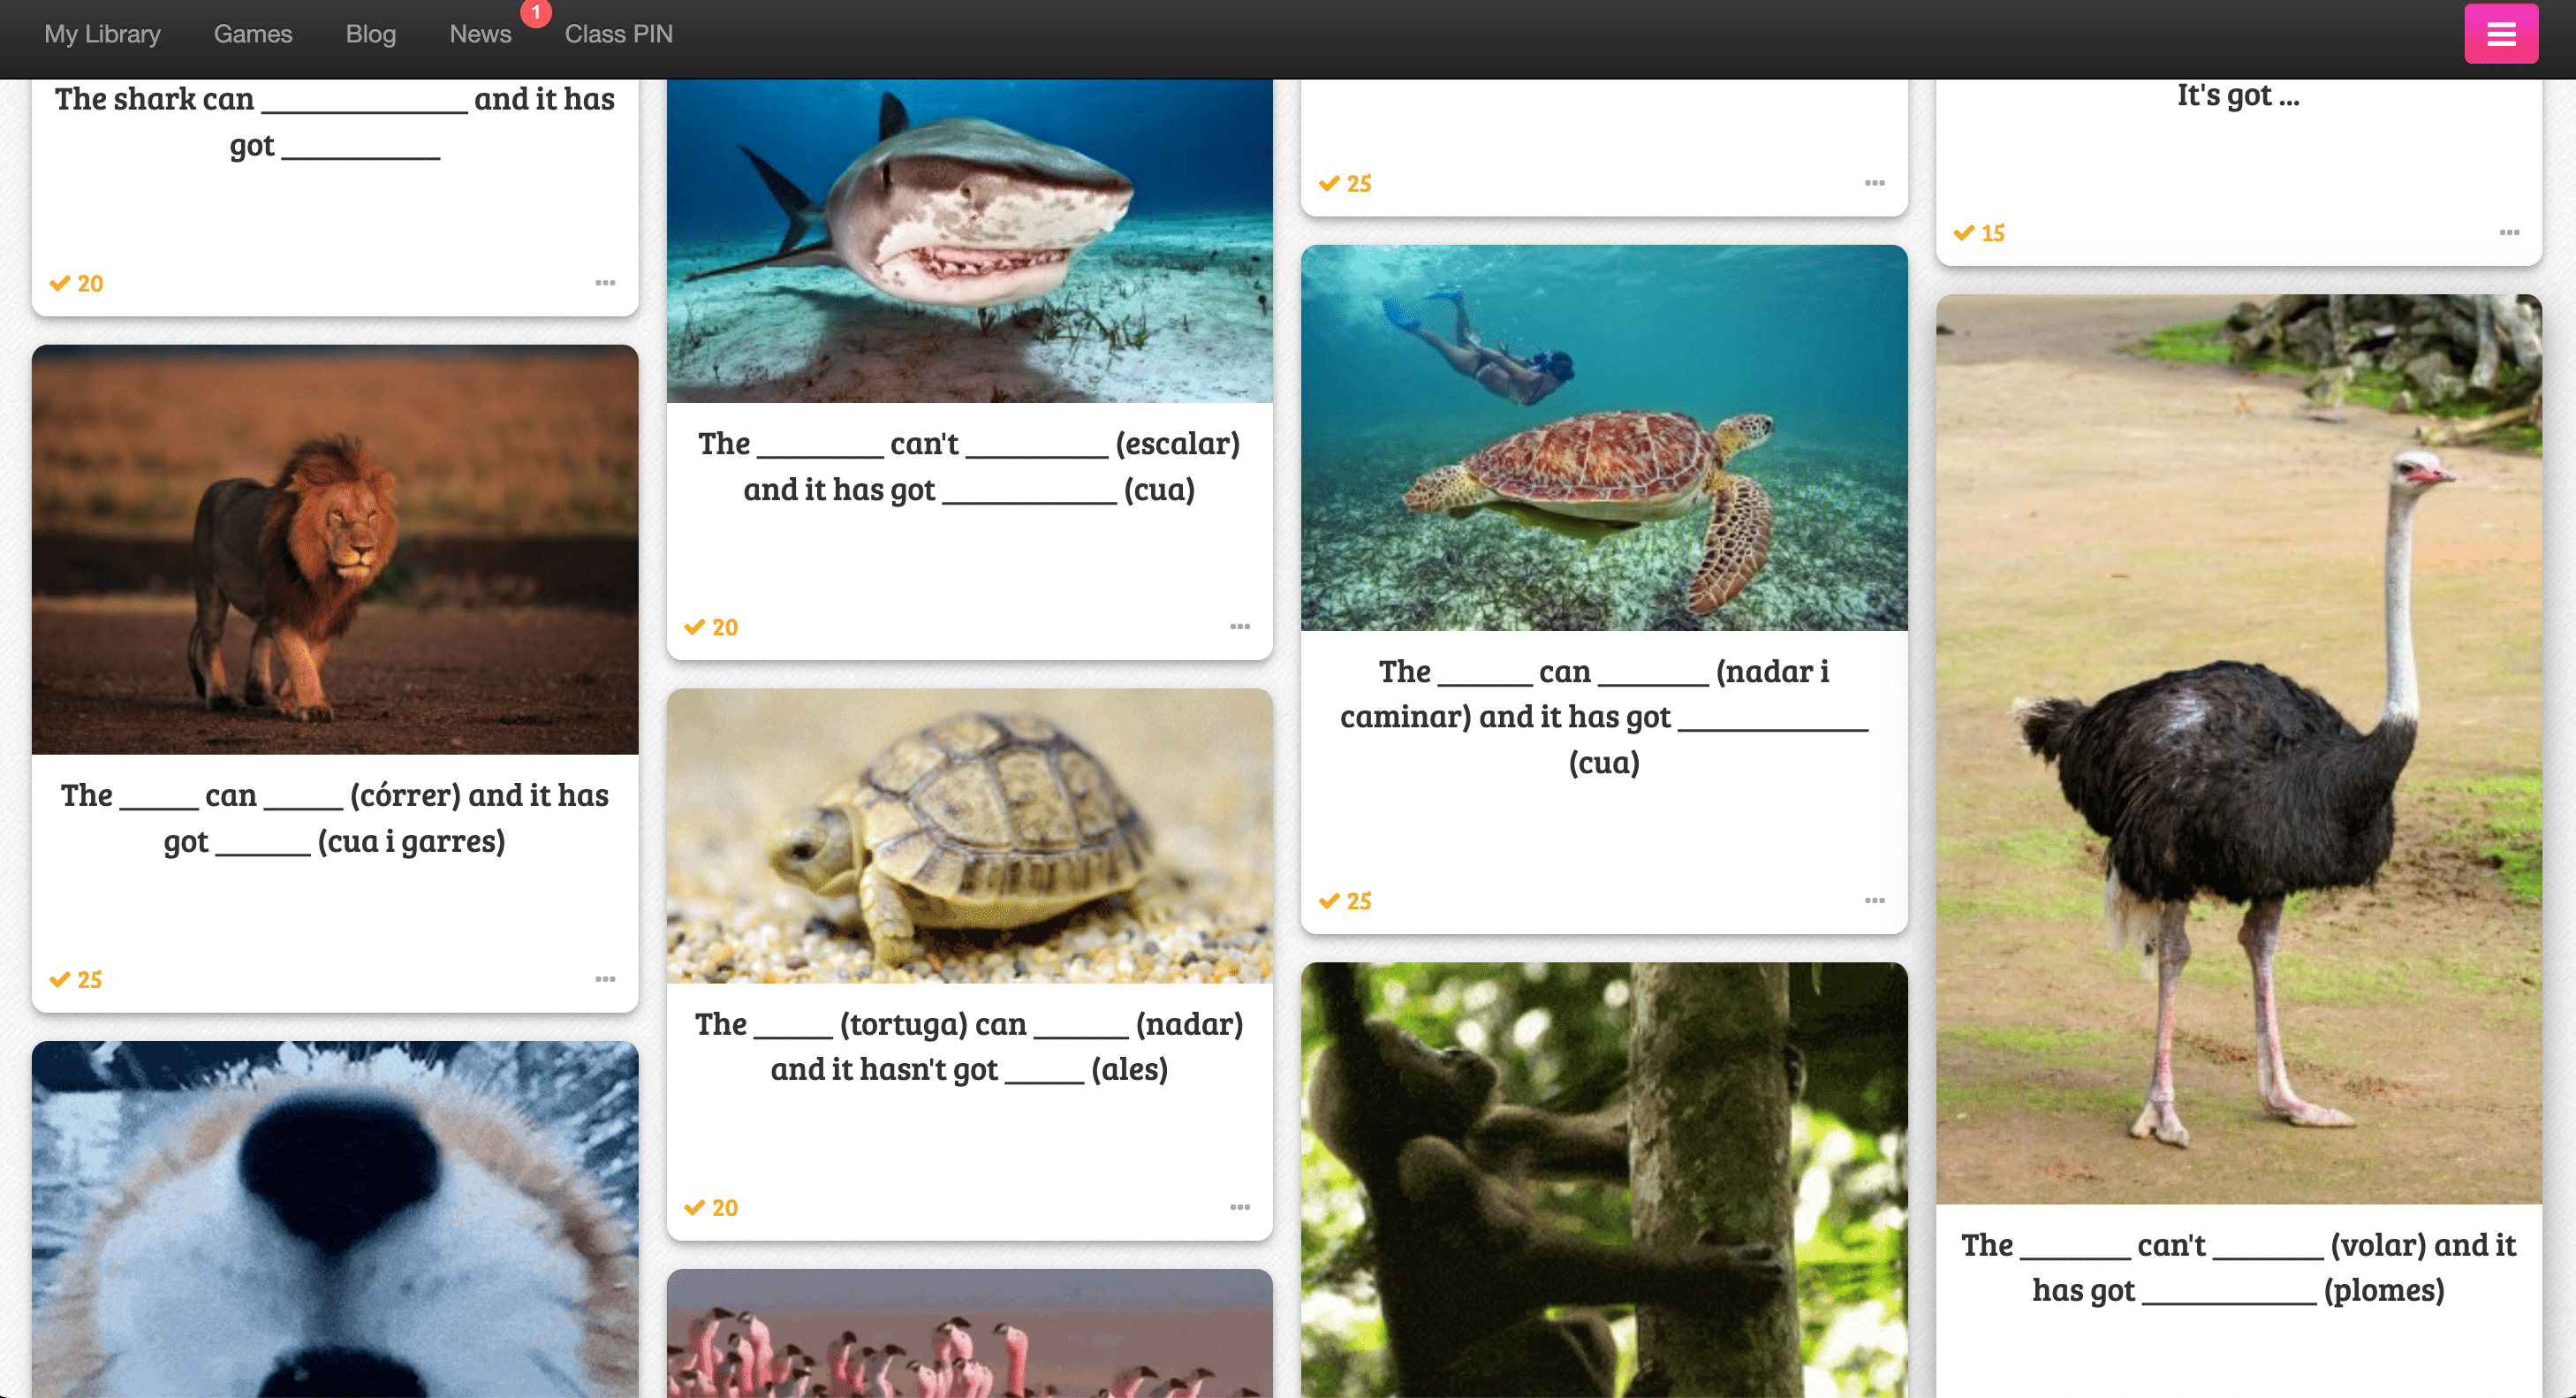This screenshot has height=1398, width=2576.
Task: Click the 25 points checkmark above the sea turtle card
Action: click(x=1345, y=183)
